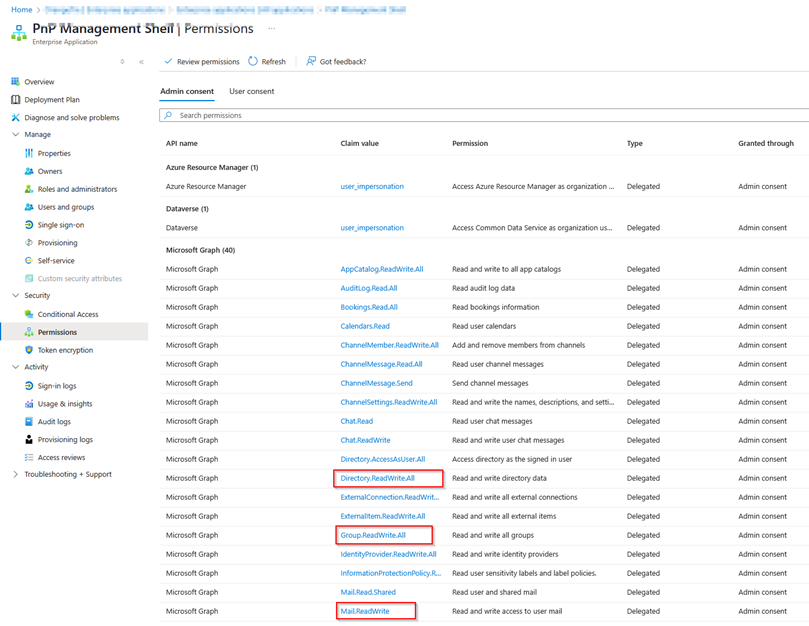Open Mail.ReadWrite claim link
The width and height of the screenshot is (809, 626).
[x=365, y=611]
